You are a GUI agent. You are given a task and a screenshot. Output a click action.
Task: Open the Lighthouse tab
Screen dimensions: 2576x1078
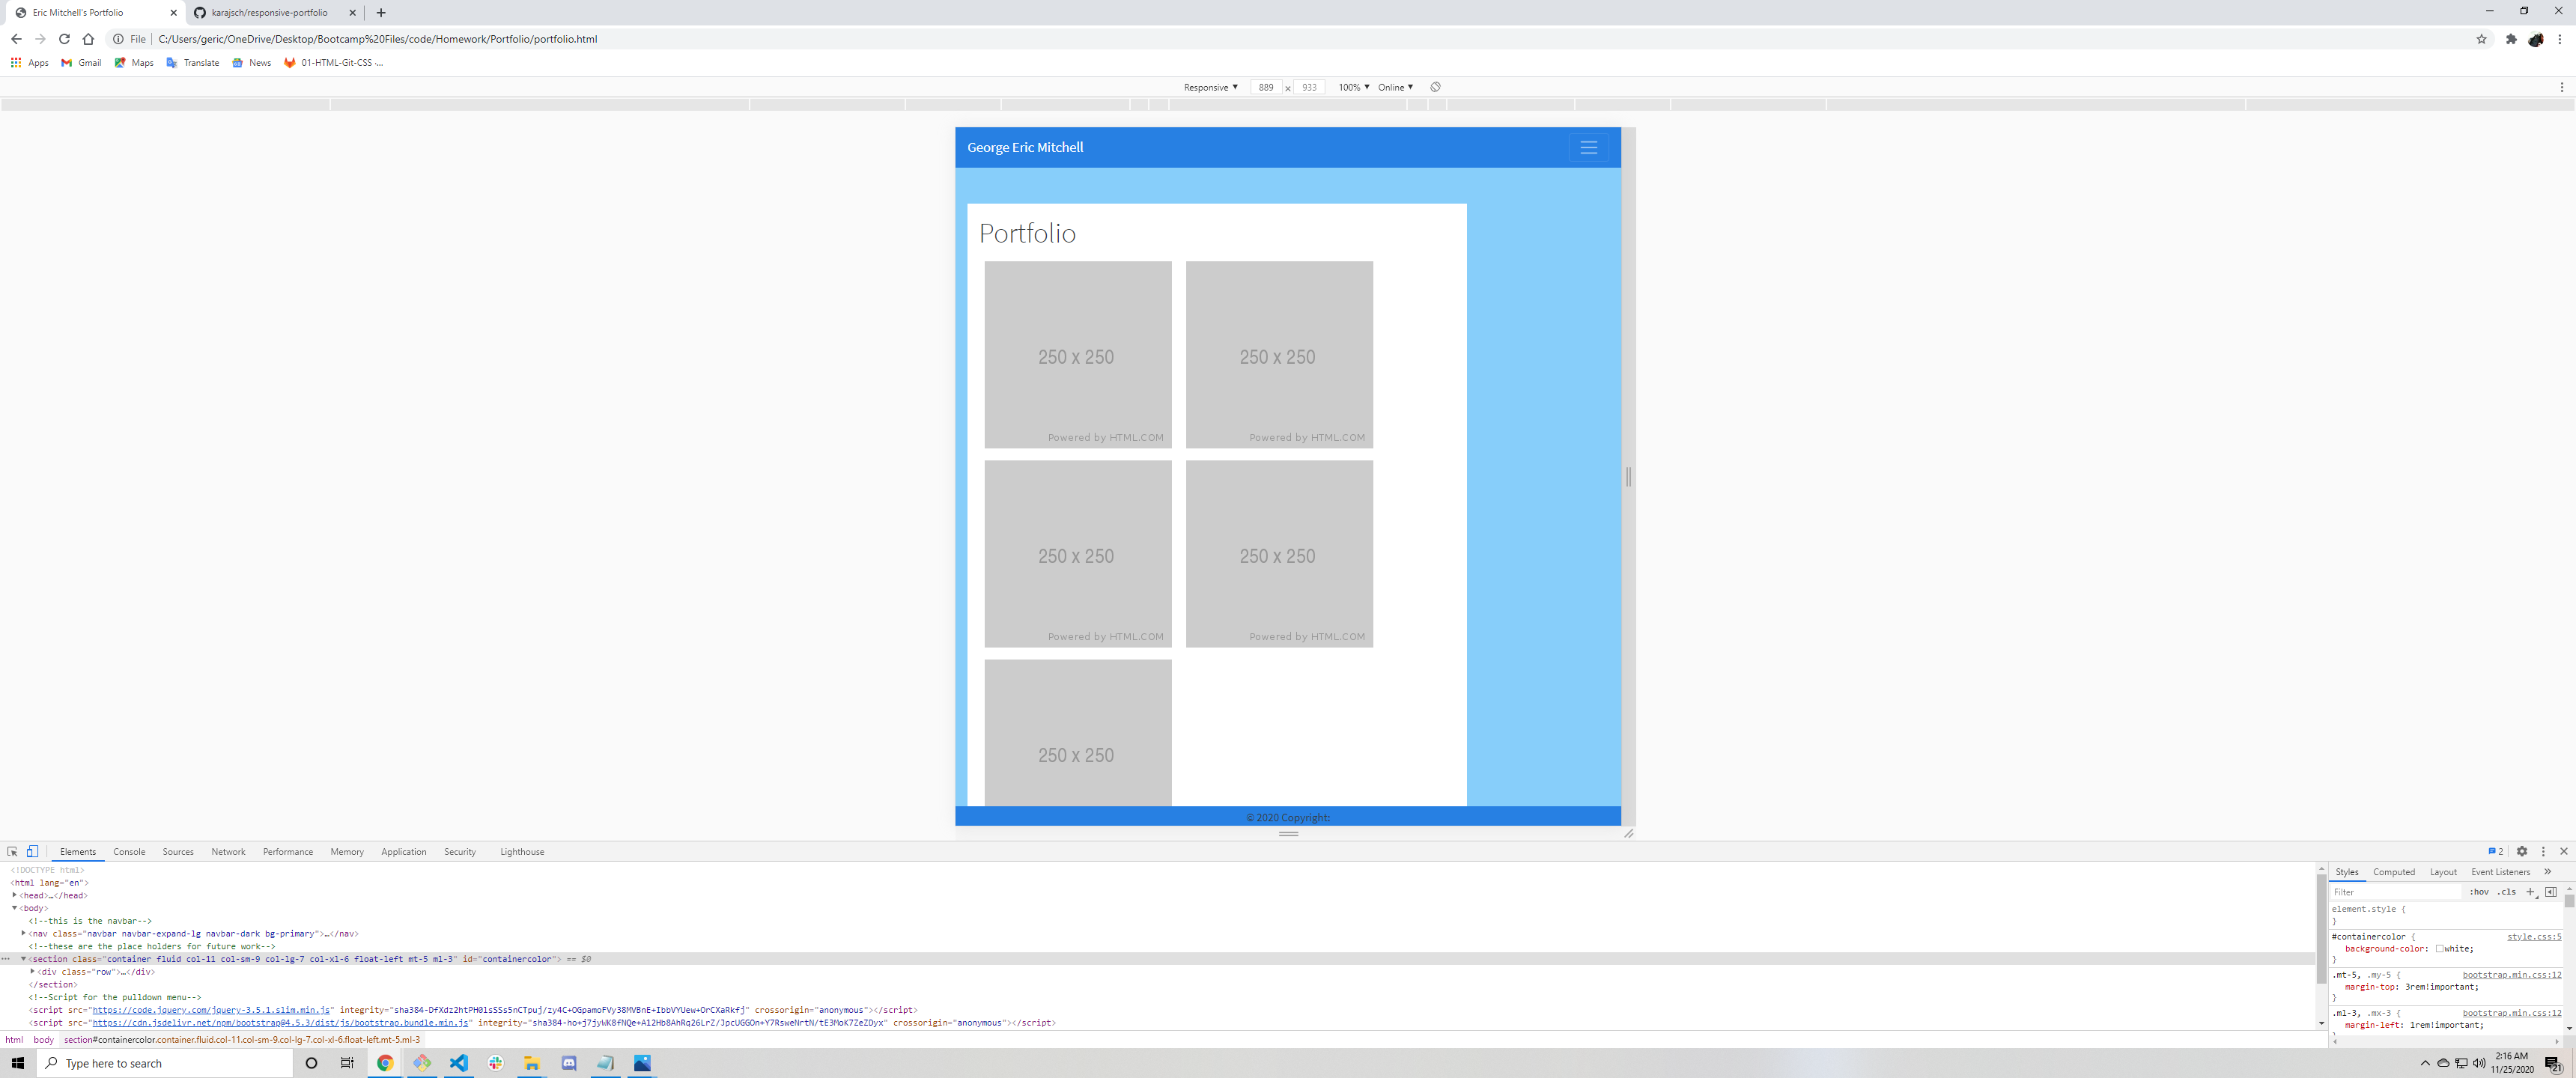click(522, 851)
